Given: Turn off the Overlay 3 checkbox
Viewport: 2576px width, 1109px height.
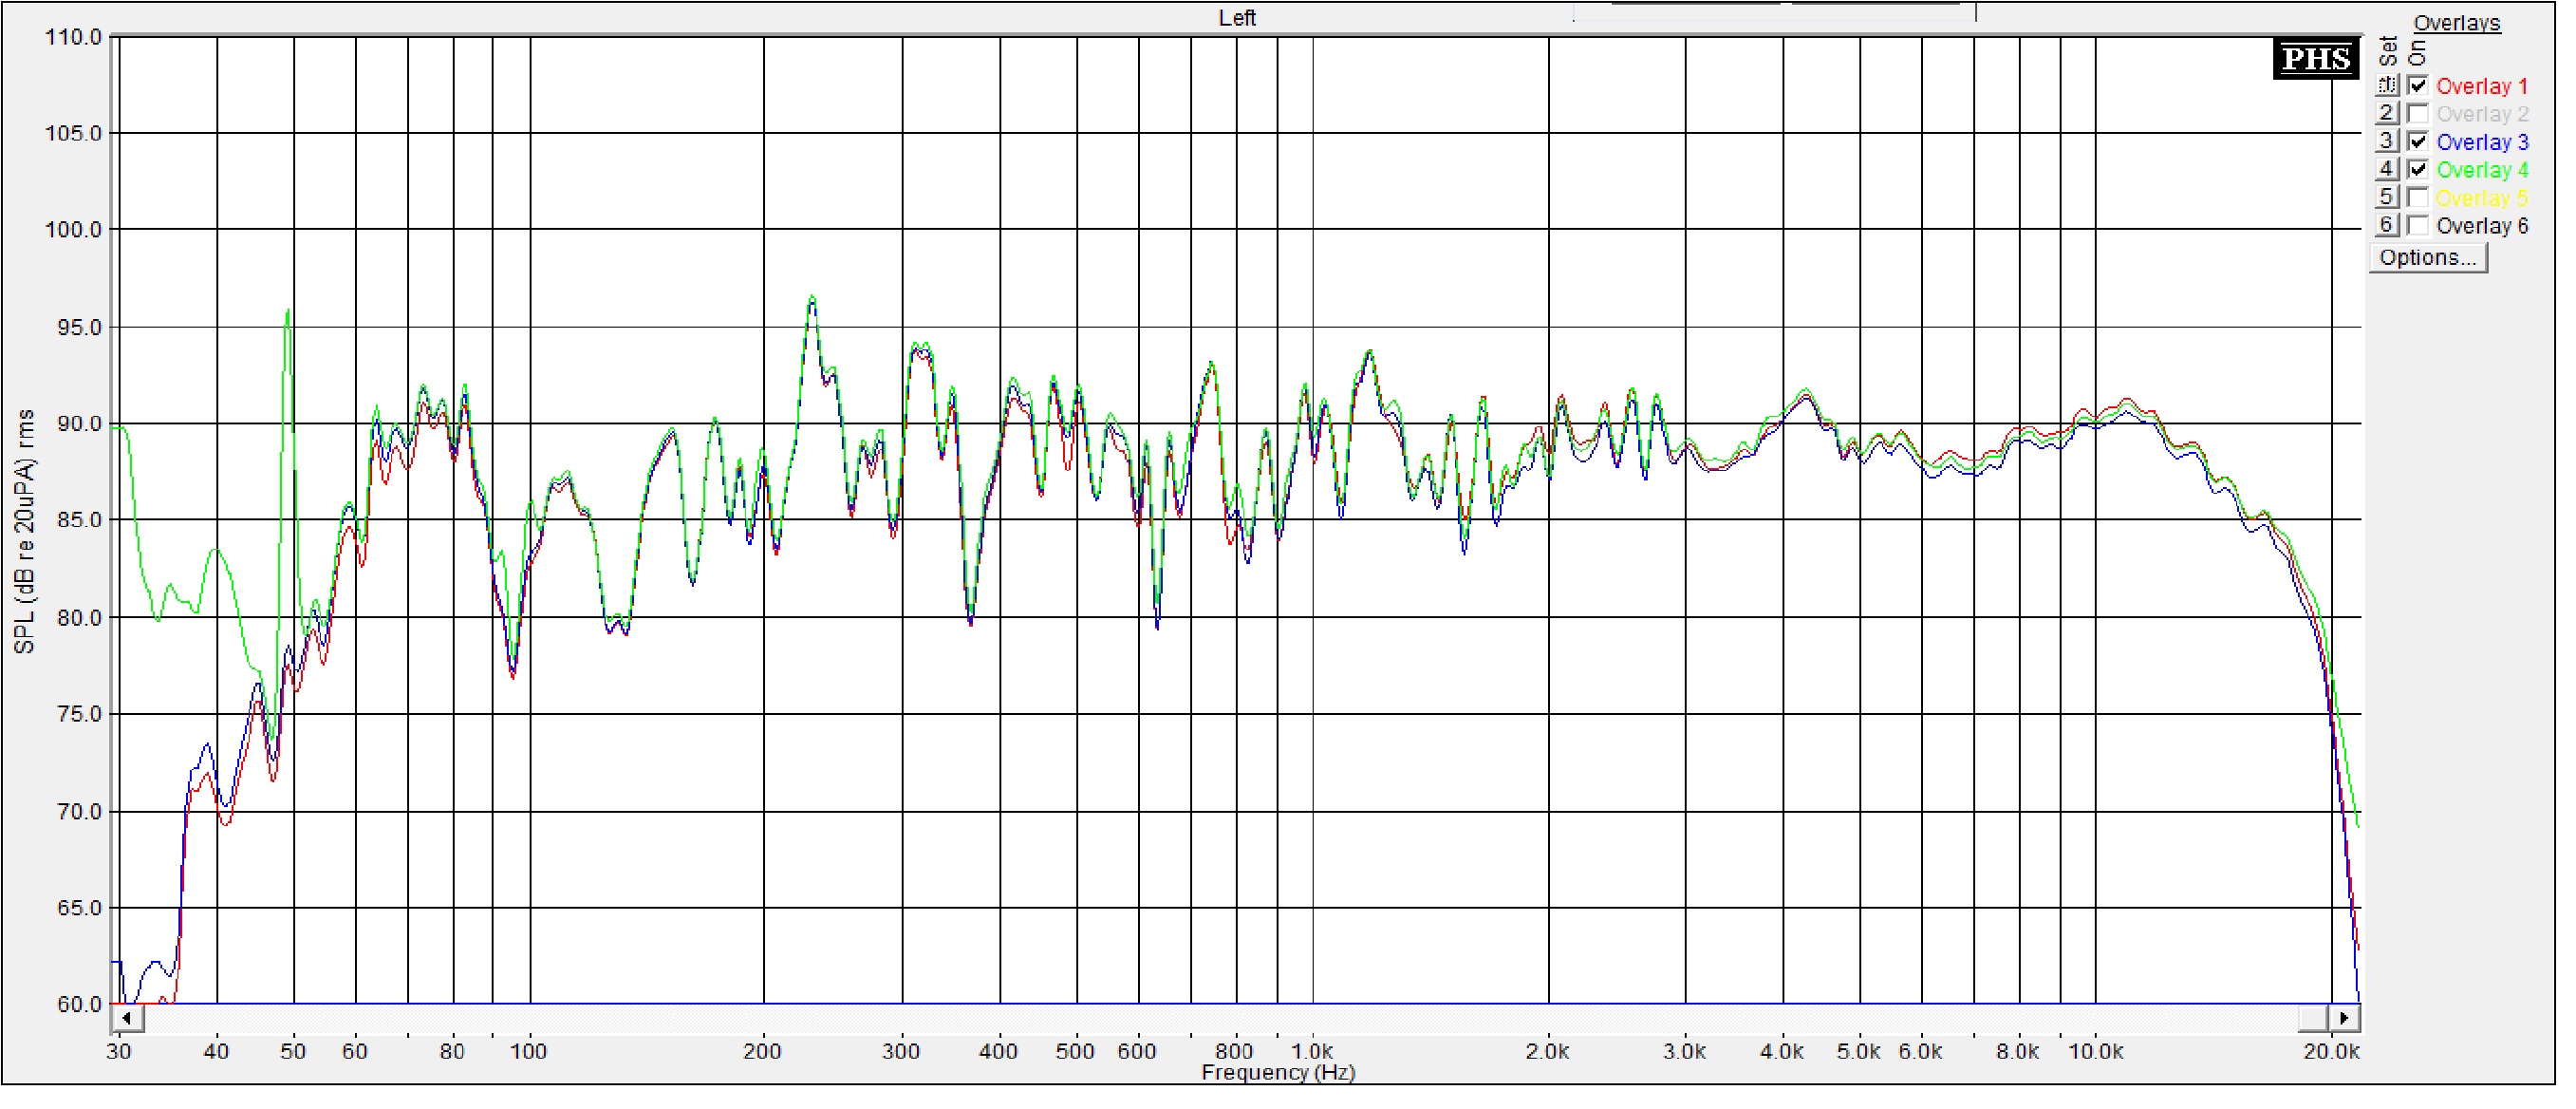Looking at the screenshot, I should pyautogui.click(x=2418, y=142).
